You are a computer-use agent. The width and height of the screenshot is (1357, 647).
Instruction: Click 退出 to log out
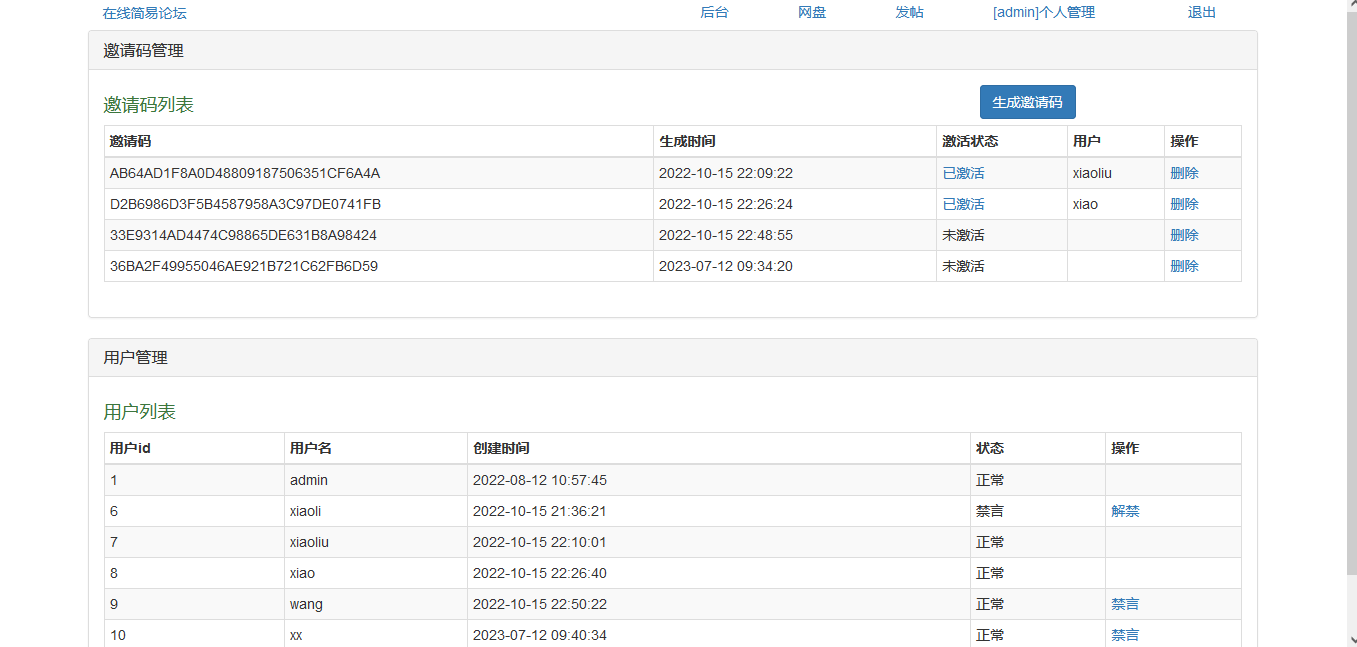tap(1201, 13)
